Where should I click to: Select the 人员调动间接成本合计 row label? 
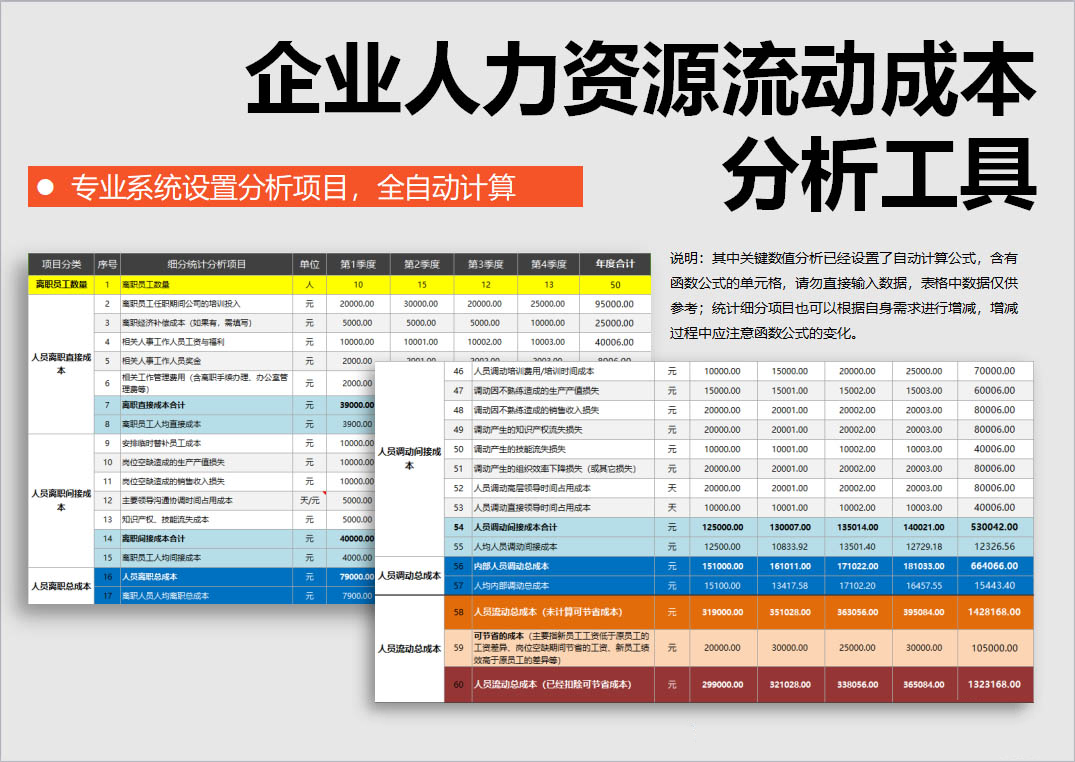tap(562, 527)
